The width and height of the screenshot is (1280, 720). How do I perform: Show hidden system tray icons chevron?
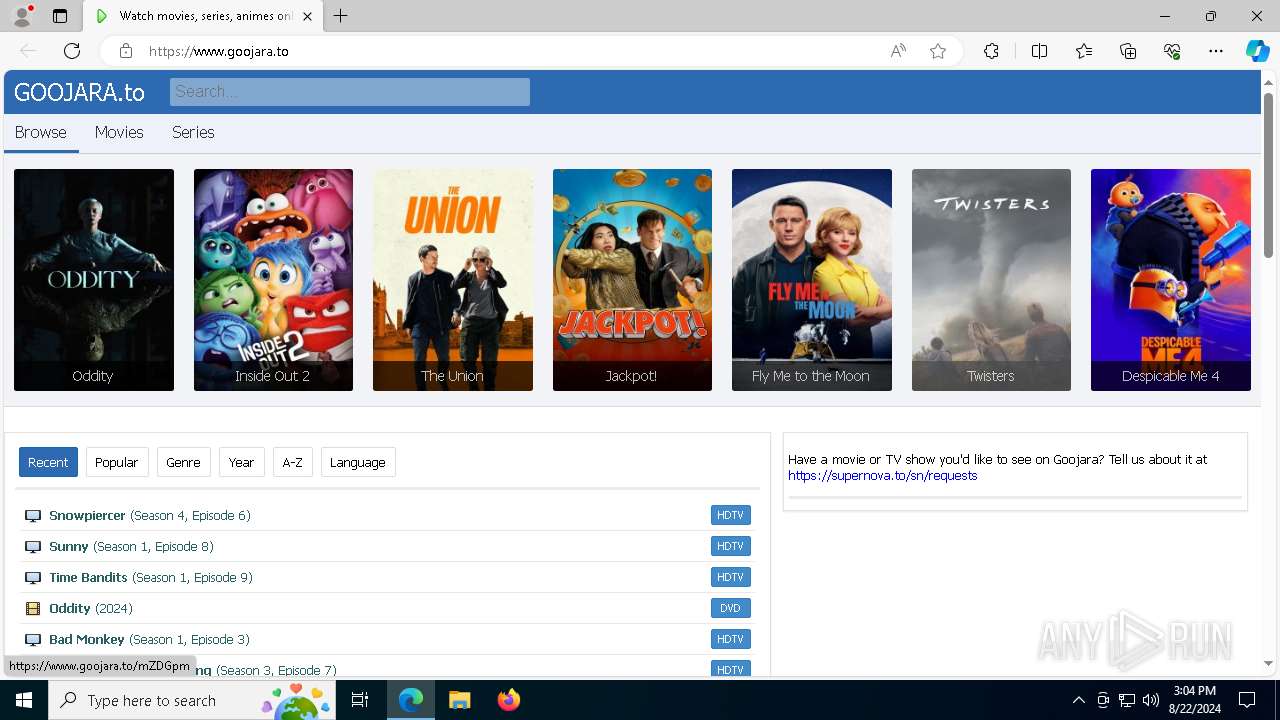coord(1078,700)
